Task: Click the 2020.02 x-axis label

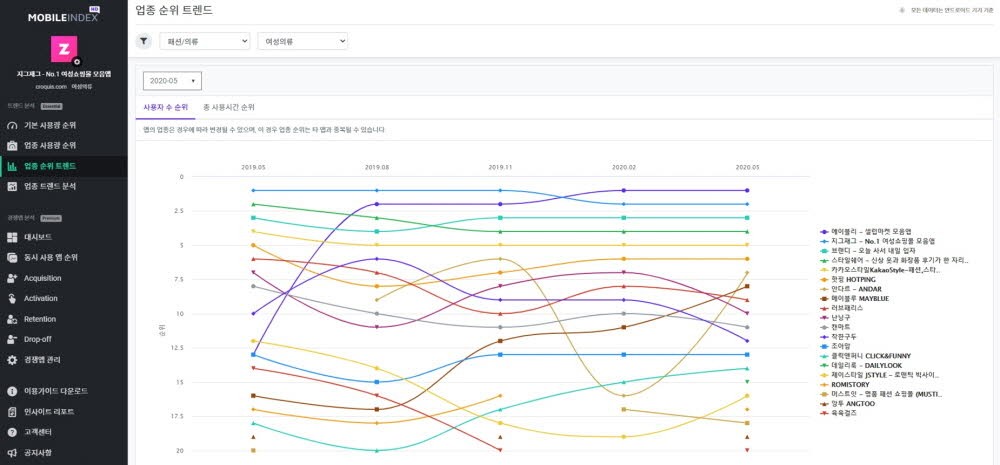Action: [623, 167]
